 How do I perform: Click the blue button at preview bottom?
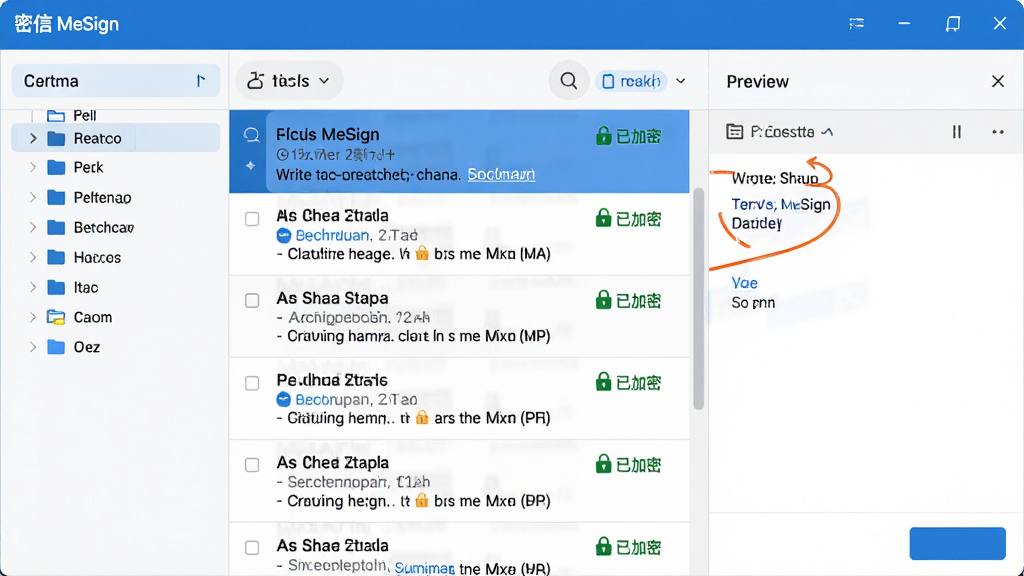957,543
